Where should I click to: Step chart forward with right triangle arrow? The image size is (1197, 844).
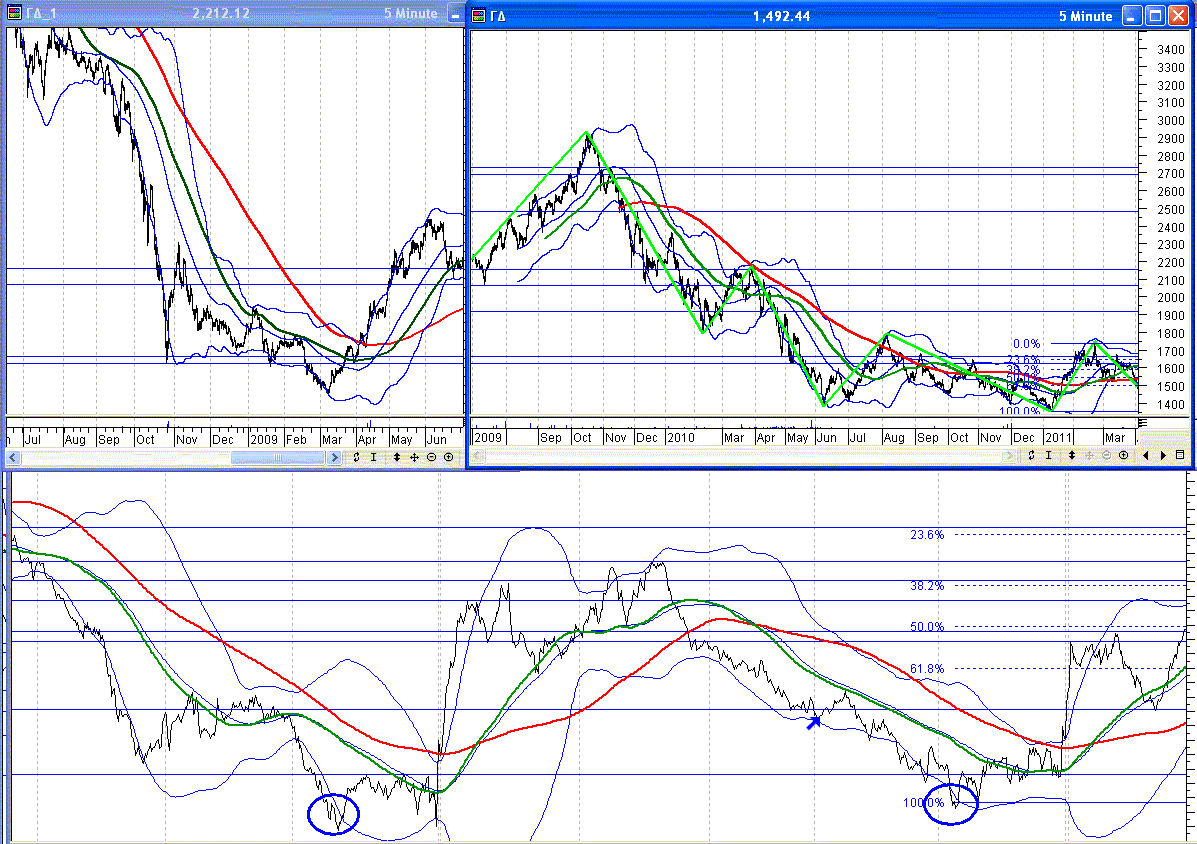point(1162,455)
